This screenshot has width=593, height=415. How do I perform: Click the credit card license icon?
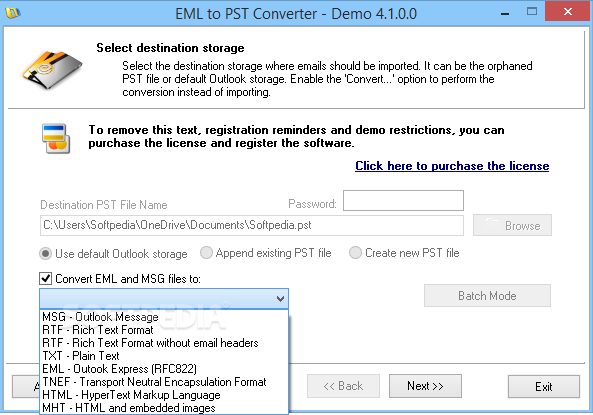(x=56, y=138)
